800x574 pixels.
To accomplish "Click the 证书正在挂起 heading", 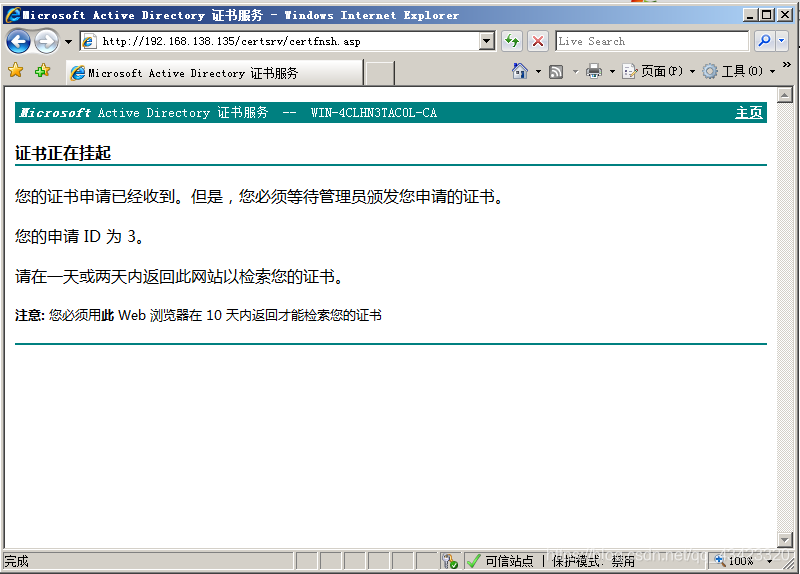I will click(x=63, y=153).
